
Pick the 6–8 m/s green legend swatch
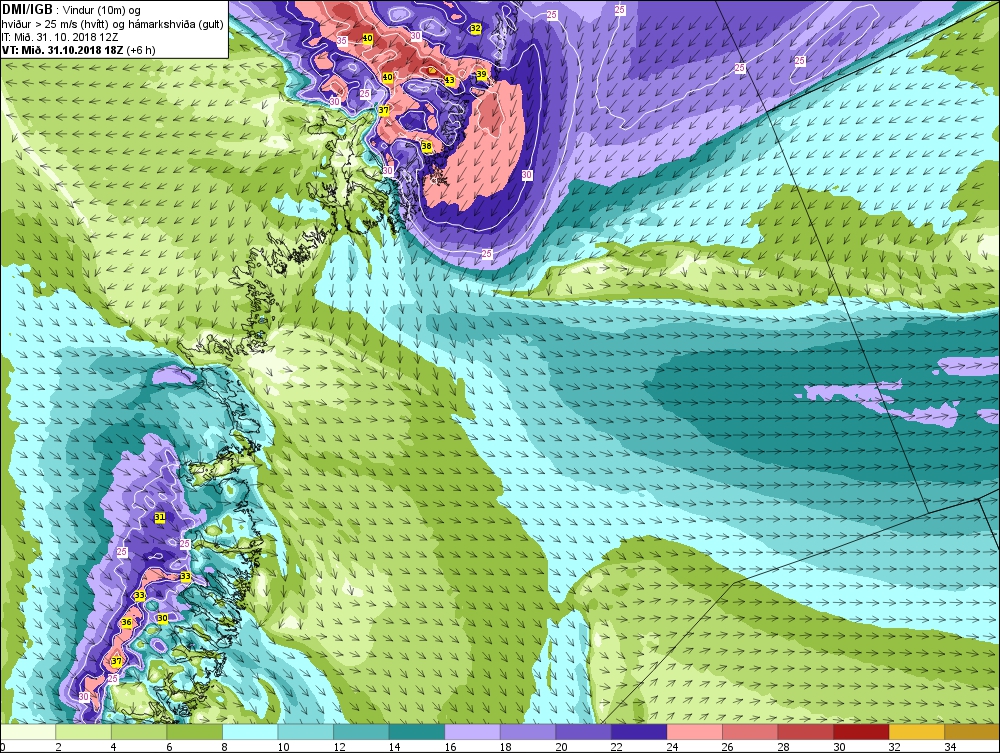coord(195,731)
